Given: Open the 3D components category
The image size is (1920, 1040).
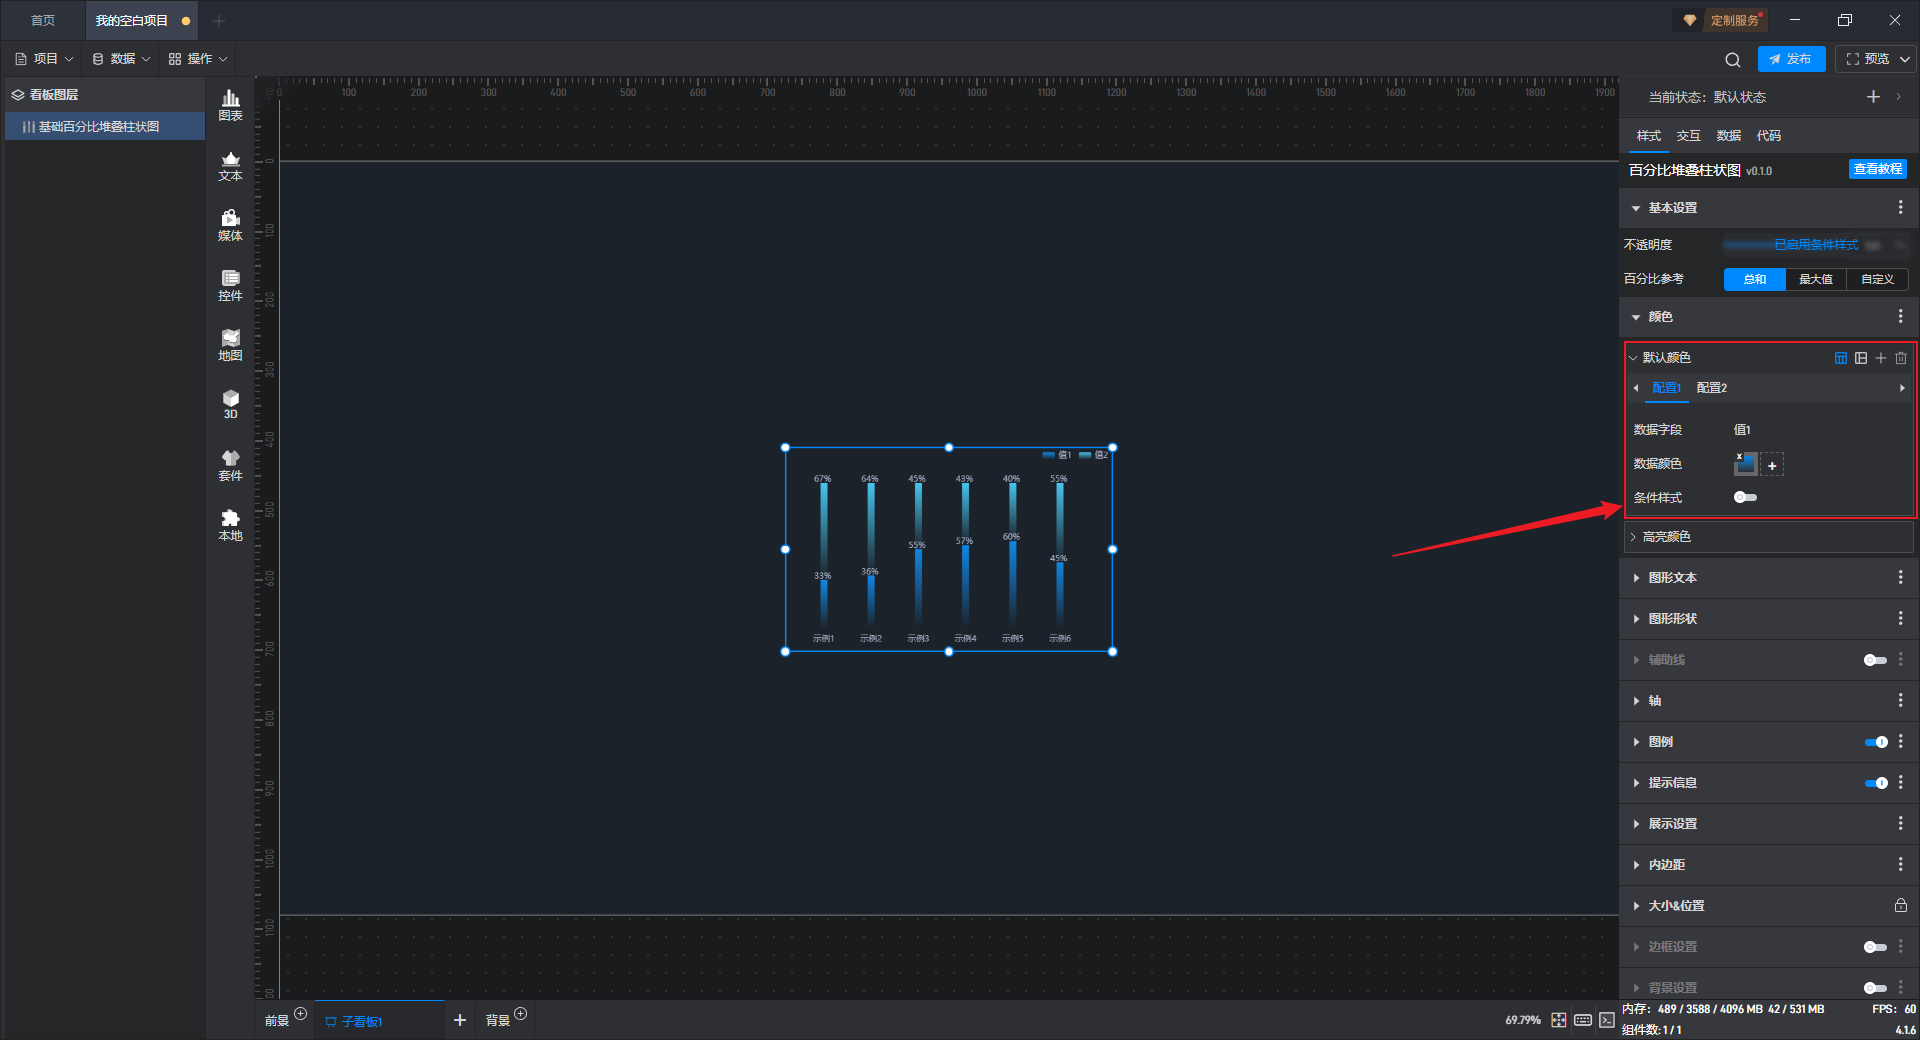Looking at the screenshot, I should [230, 404].
